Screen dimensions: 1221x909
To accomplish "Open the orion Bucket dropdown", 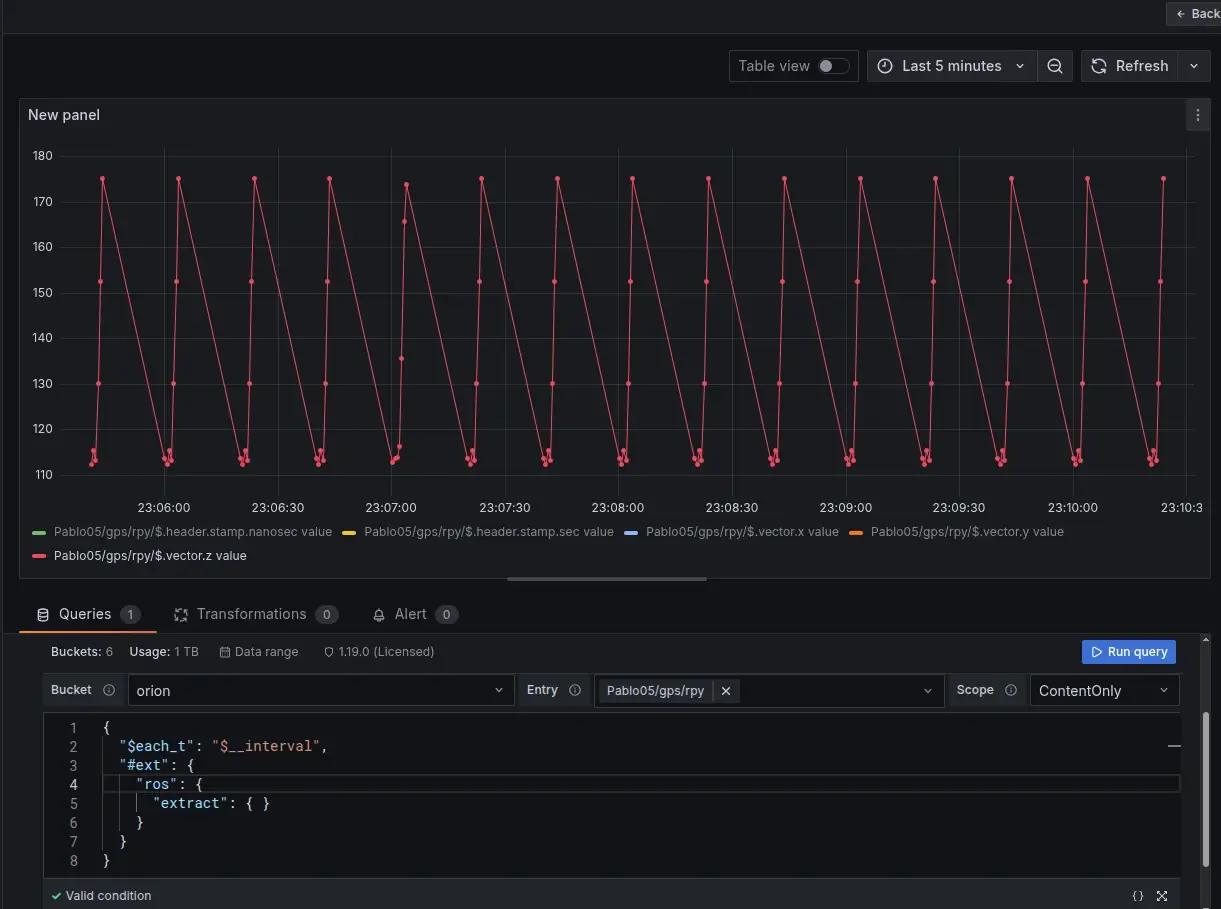I will point(320,690).
